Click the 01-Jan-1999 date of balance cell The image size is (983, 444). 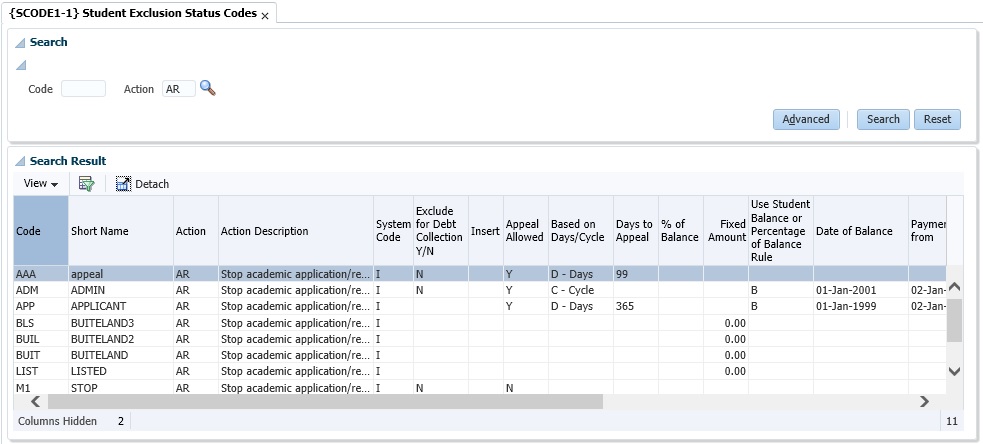tap(861, 307)
